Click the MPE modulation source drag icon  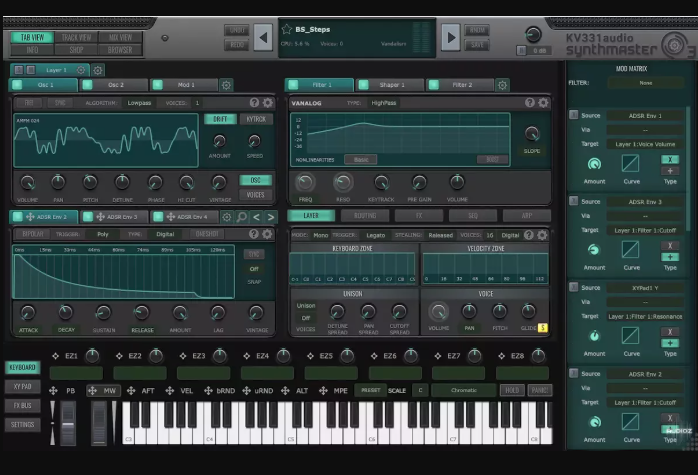(323, 391)
